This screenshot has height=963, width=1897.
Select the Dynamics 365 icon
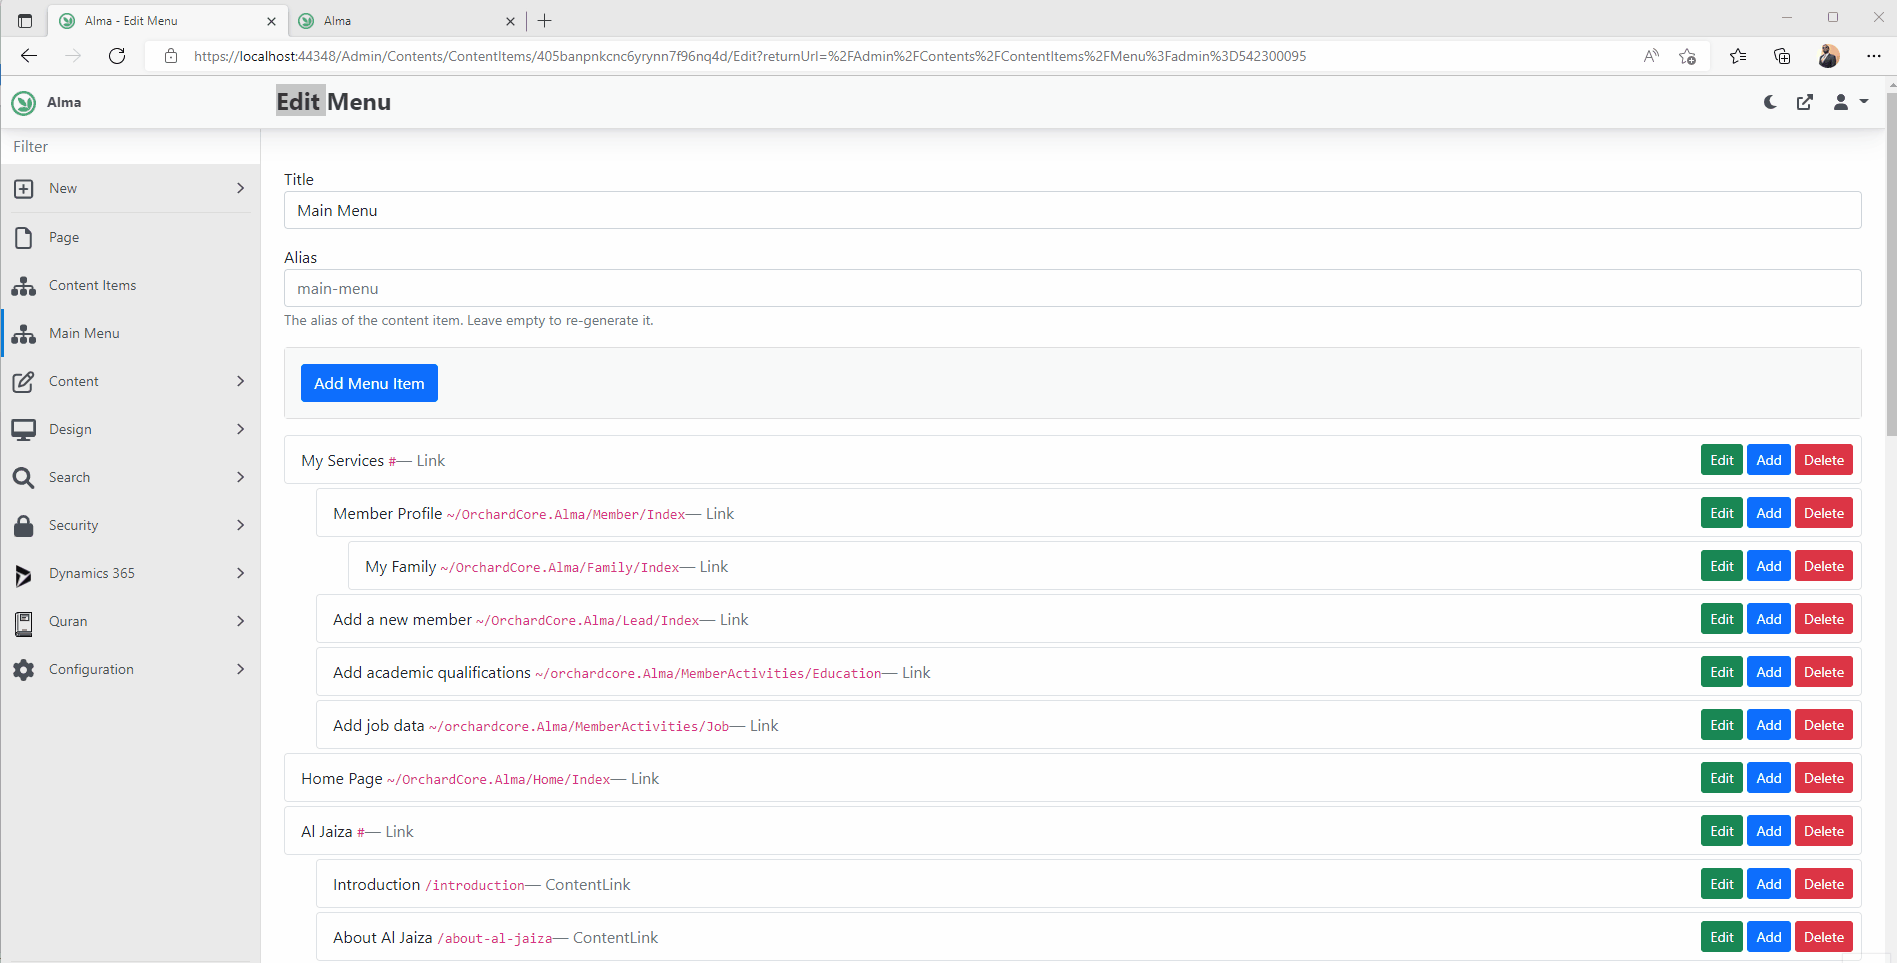[24, 573]
